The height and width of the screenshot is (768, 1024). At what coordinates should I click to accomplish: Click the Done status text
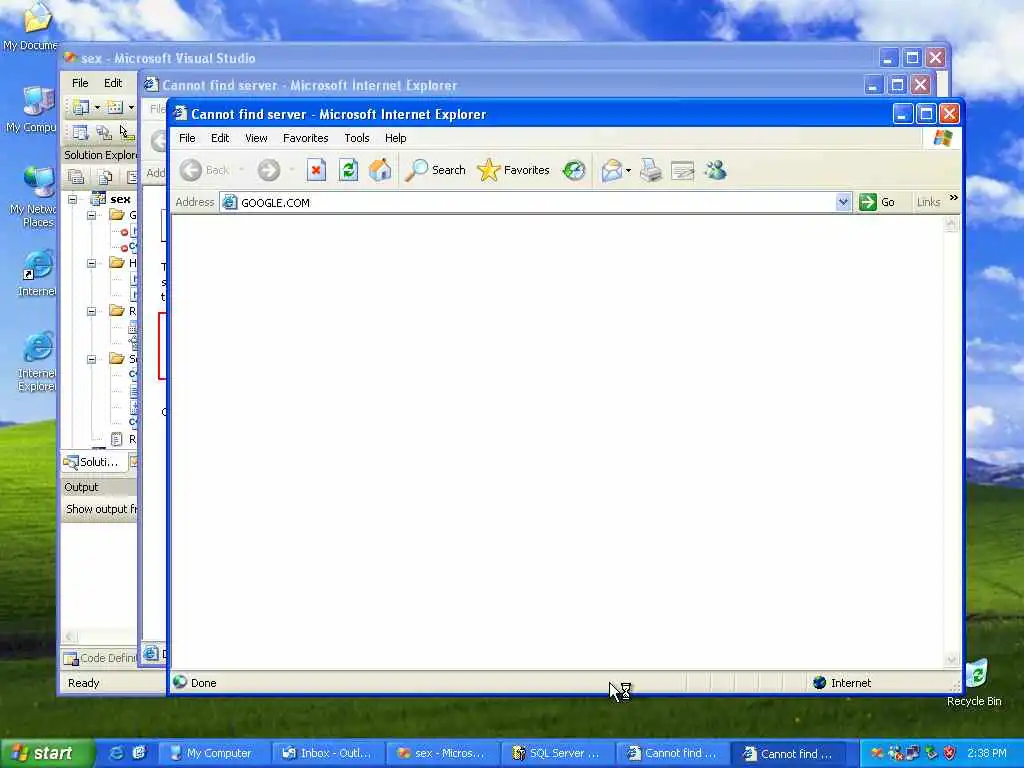[x=204, y=683]
